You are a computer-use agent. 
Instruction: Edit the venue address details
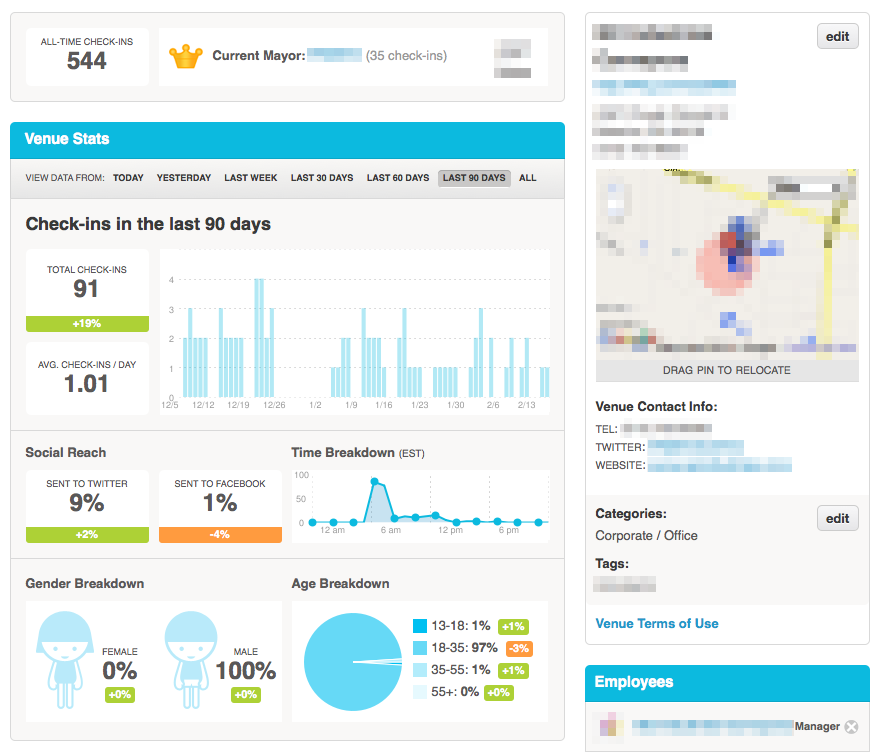pyautogui.click(x=837, y=37)
